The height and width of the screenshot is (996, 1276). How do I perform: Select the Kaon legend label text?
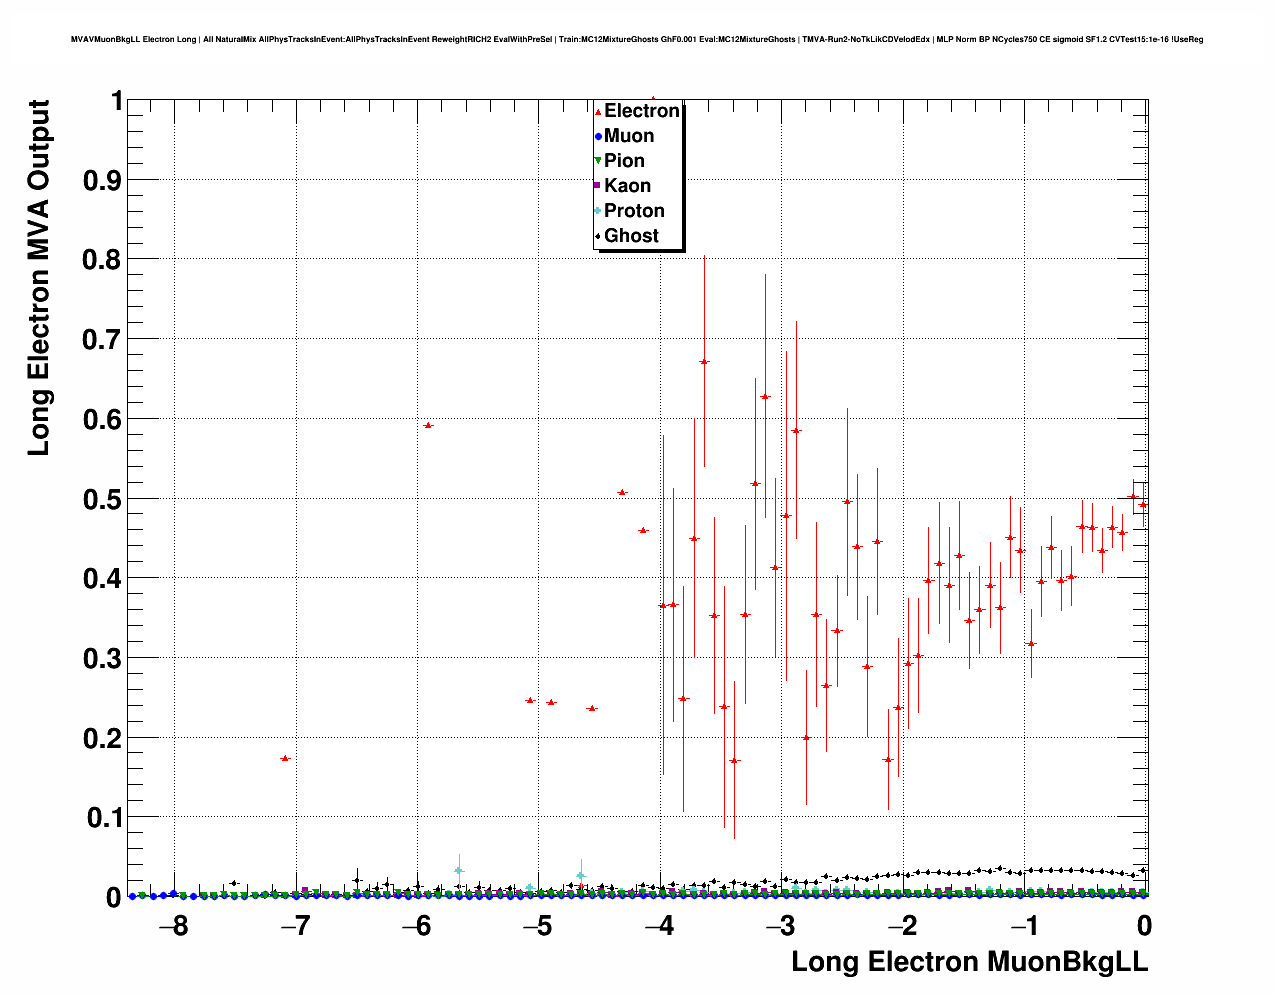pyautogui.click(x=627, y=186)
